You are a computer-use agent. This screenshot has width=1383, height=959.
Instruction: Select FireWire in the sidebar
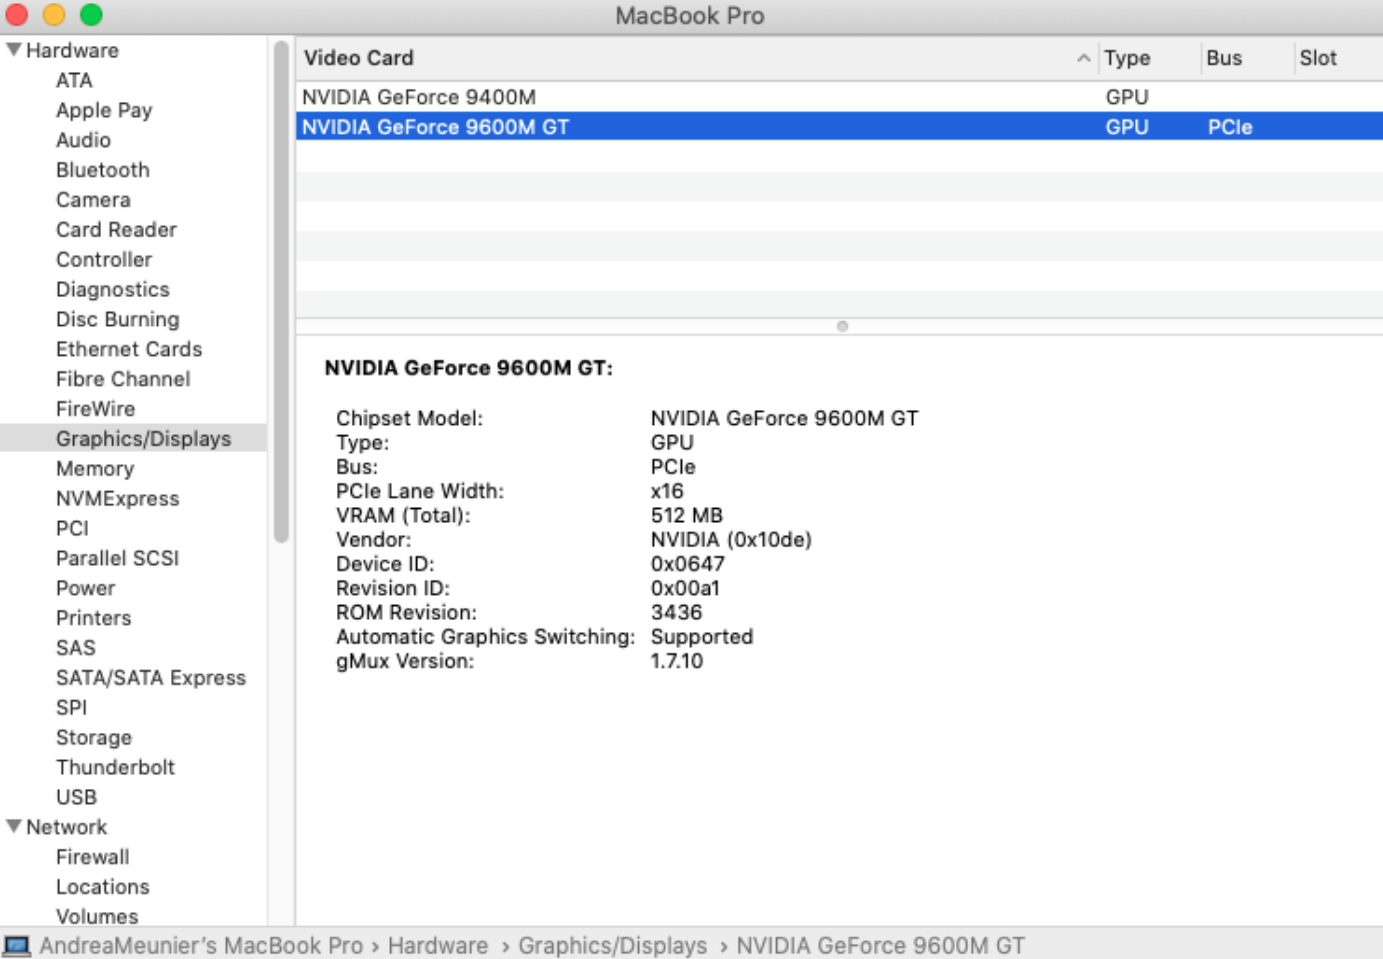click(x=95, y=409)
